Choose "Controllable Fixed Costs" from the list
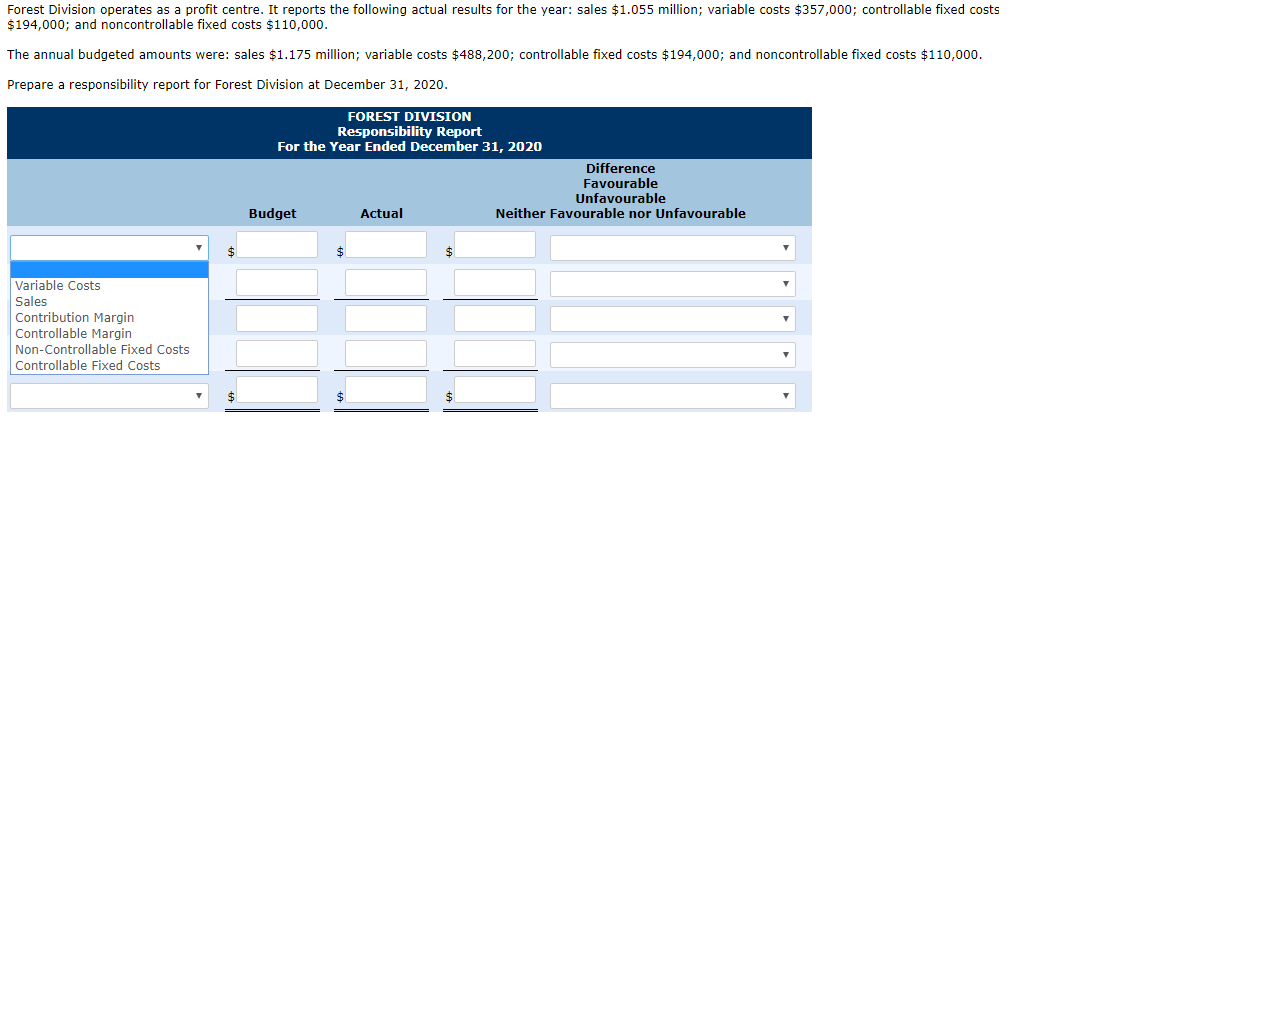 pyautogui.click(x=87, y=365)
